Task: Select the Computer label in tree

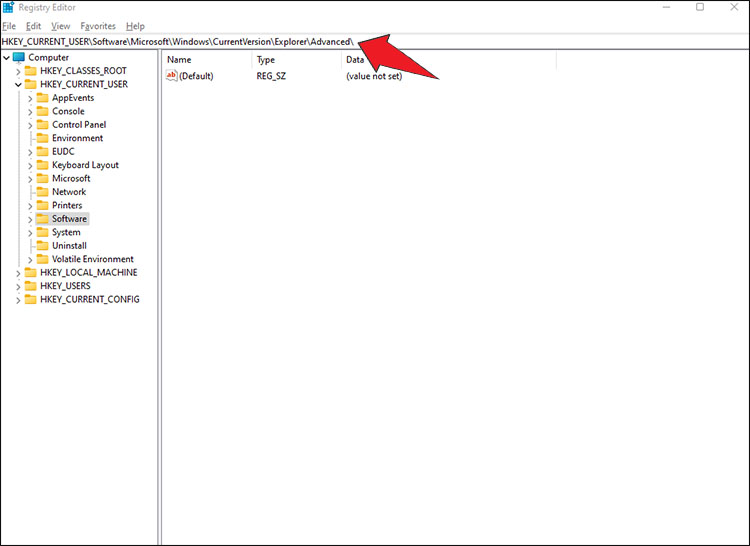Action: (x=48, y=57)
